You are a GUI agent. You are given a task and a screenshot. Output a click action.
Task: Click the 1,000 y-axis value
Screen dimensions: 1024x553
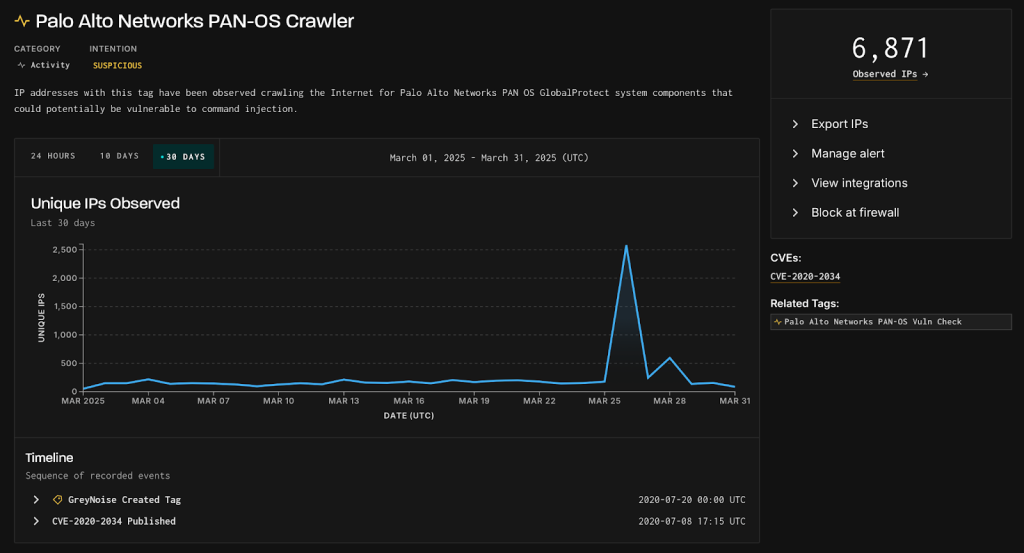(x=65, y=335)
